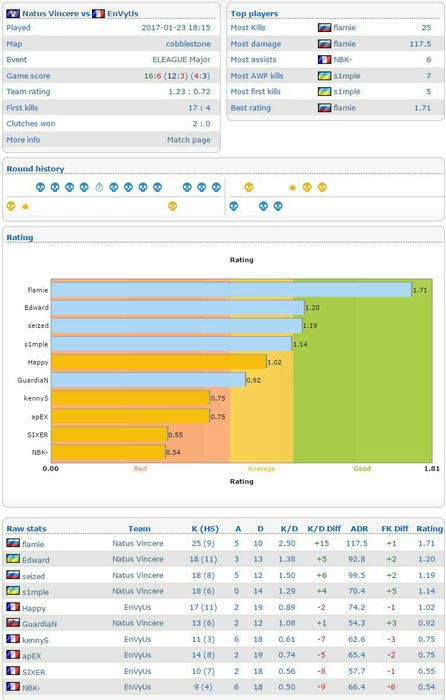Sort Raw stats by FK Diff column
This screenshot has height=700, width=446.
coord(395,529)
